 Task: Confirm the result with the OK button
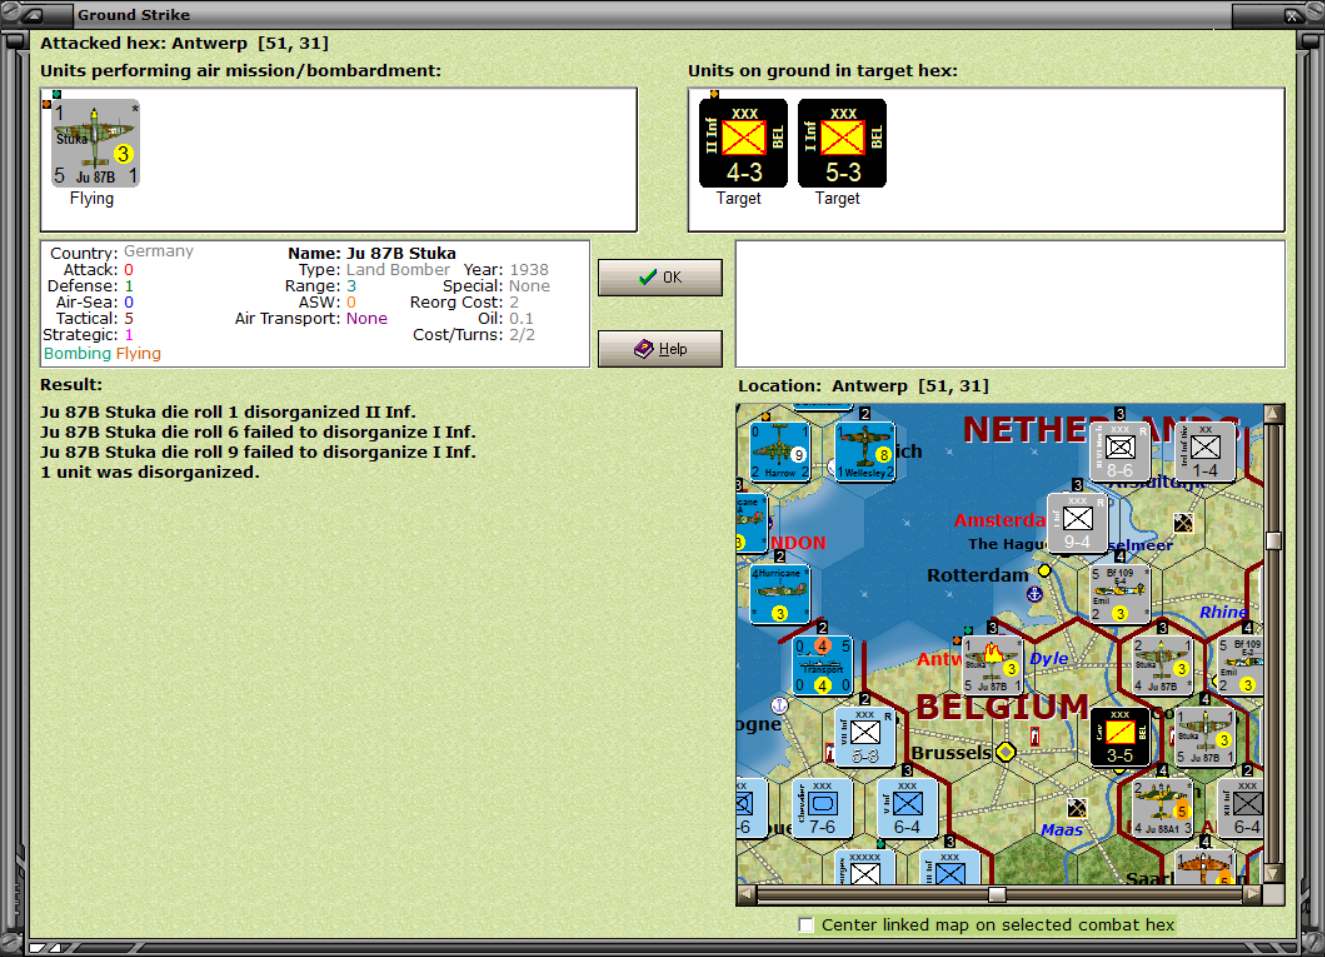pos(660,277)
